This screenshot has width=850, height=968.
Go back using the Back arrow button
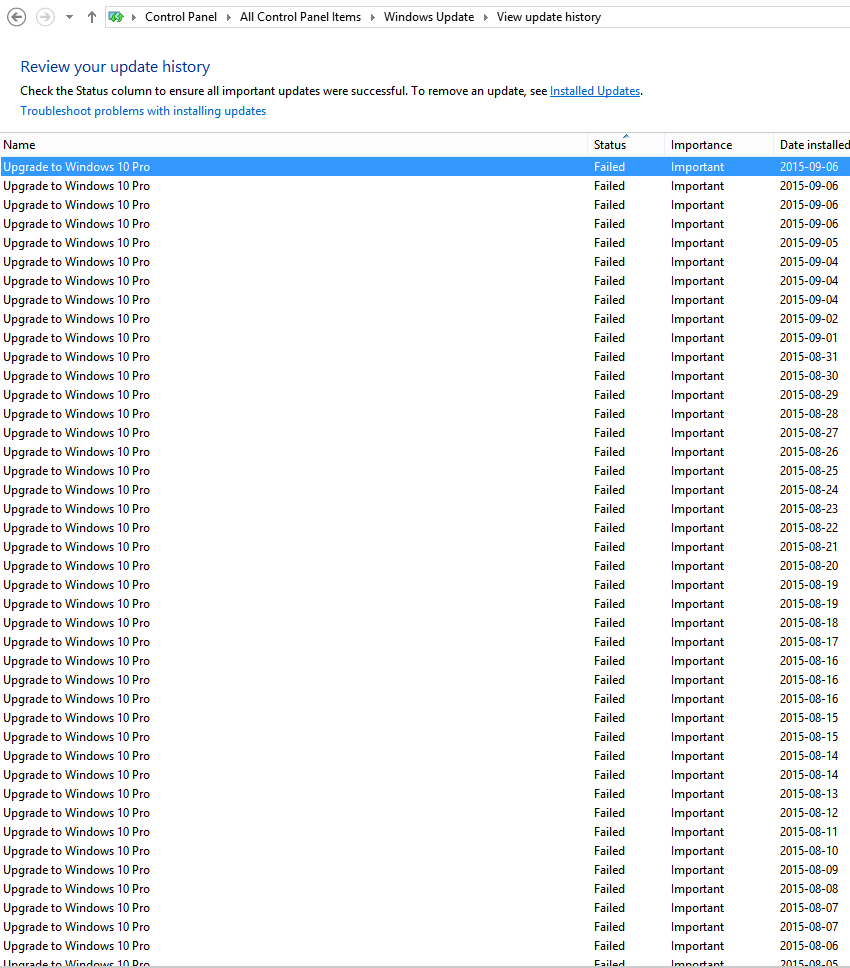(x=17, y=17)
